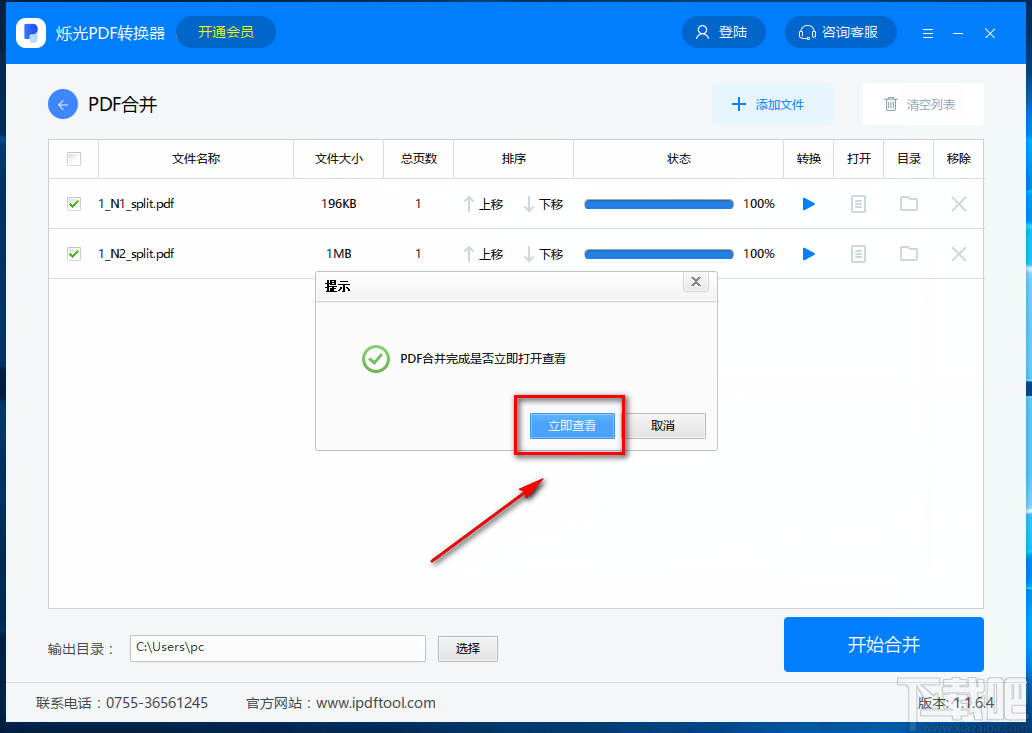Minimize the PDF converter window
Viewport: 1032px width, 733px height.
[x=958, y=34]
